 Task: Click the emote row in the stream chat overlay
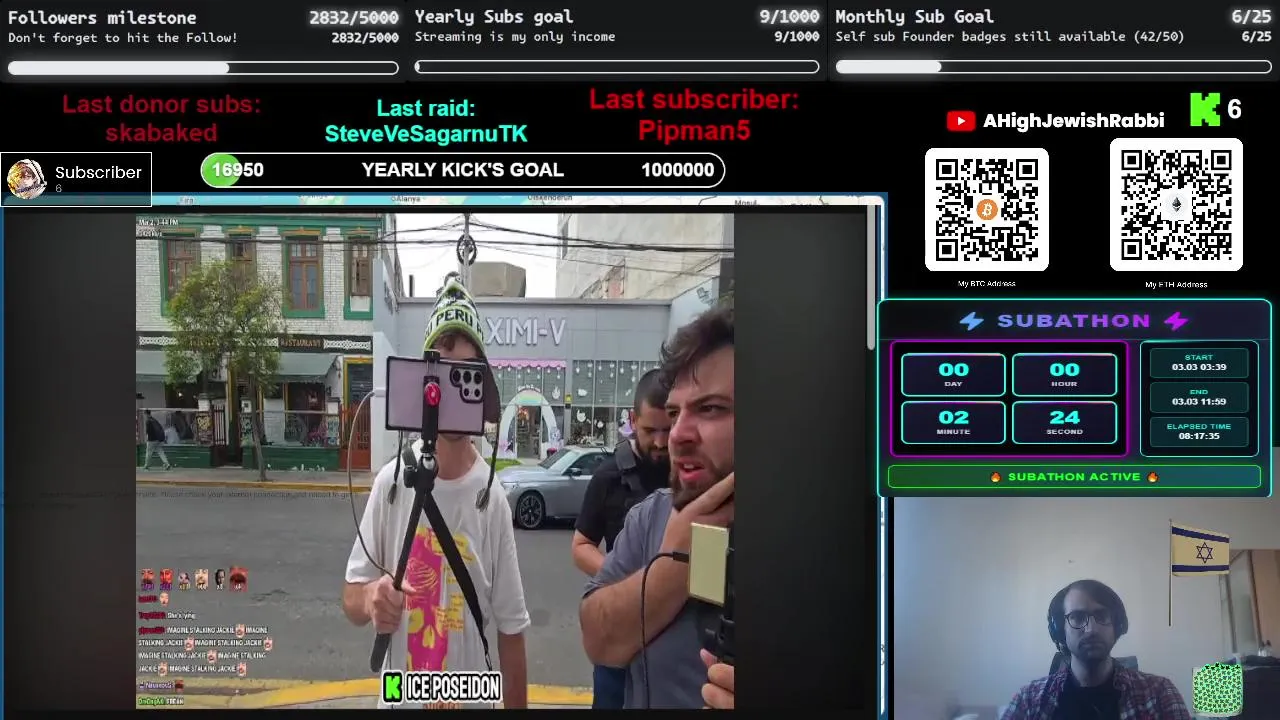pyautogui.click(x=194, y=579)
